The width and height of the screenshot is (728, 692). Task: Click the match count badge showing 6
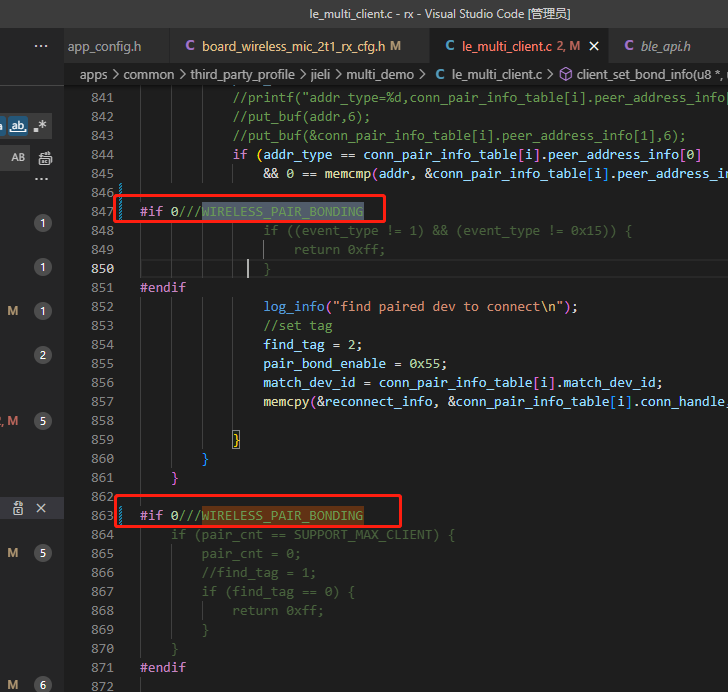tap(43, 685)
